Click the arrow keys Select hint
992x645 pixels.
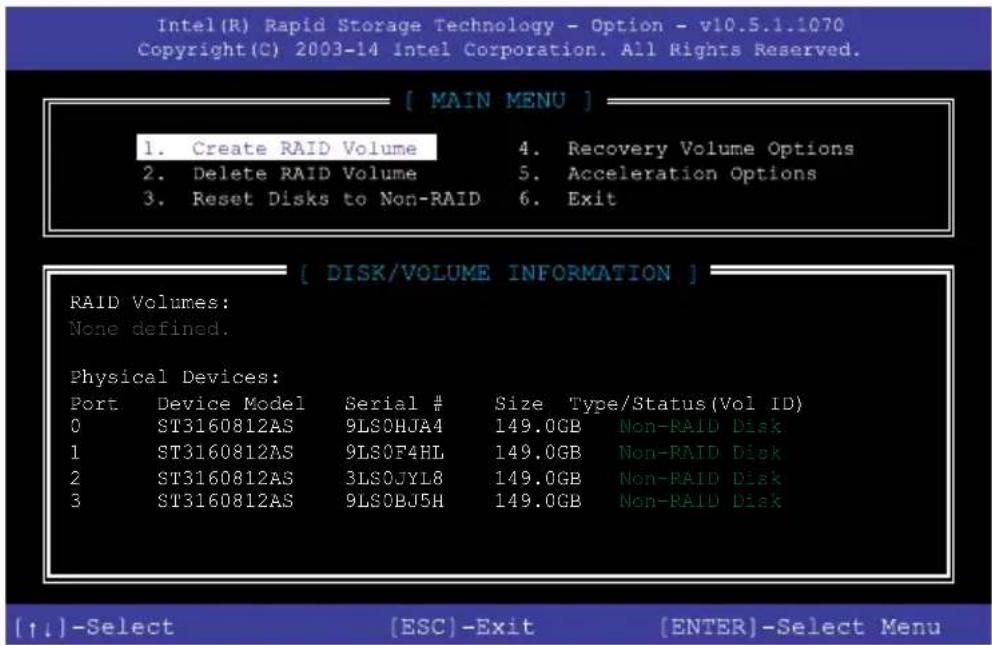point(94,627)
